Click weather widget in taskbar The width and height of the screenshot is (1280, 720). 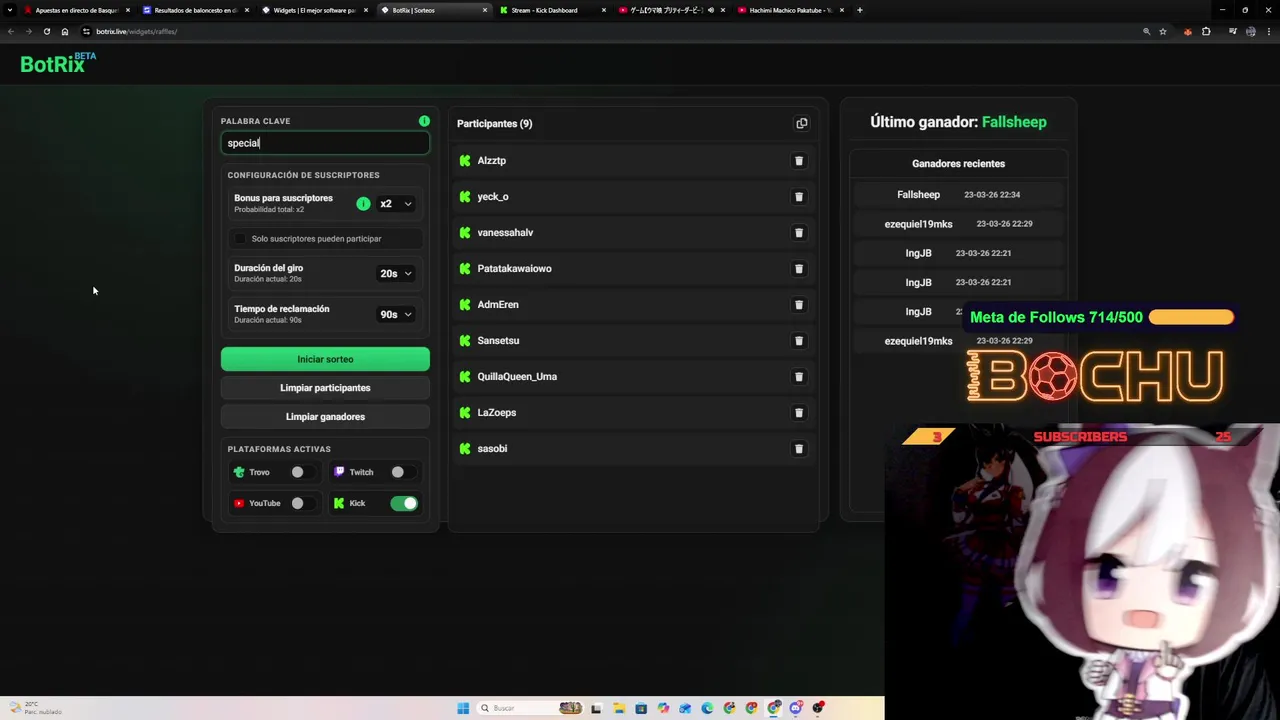35,708
